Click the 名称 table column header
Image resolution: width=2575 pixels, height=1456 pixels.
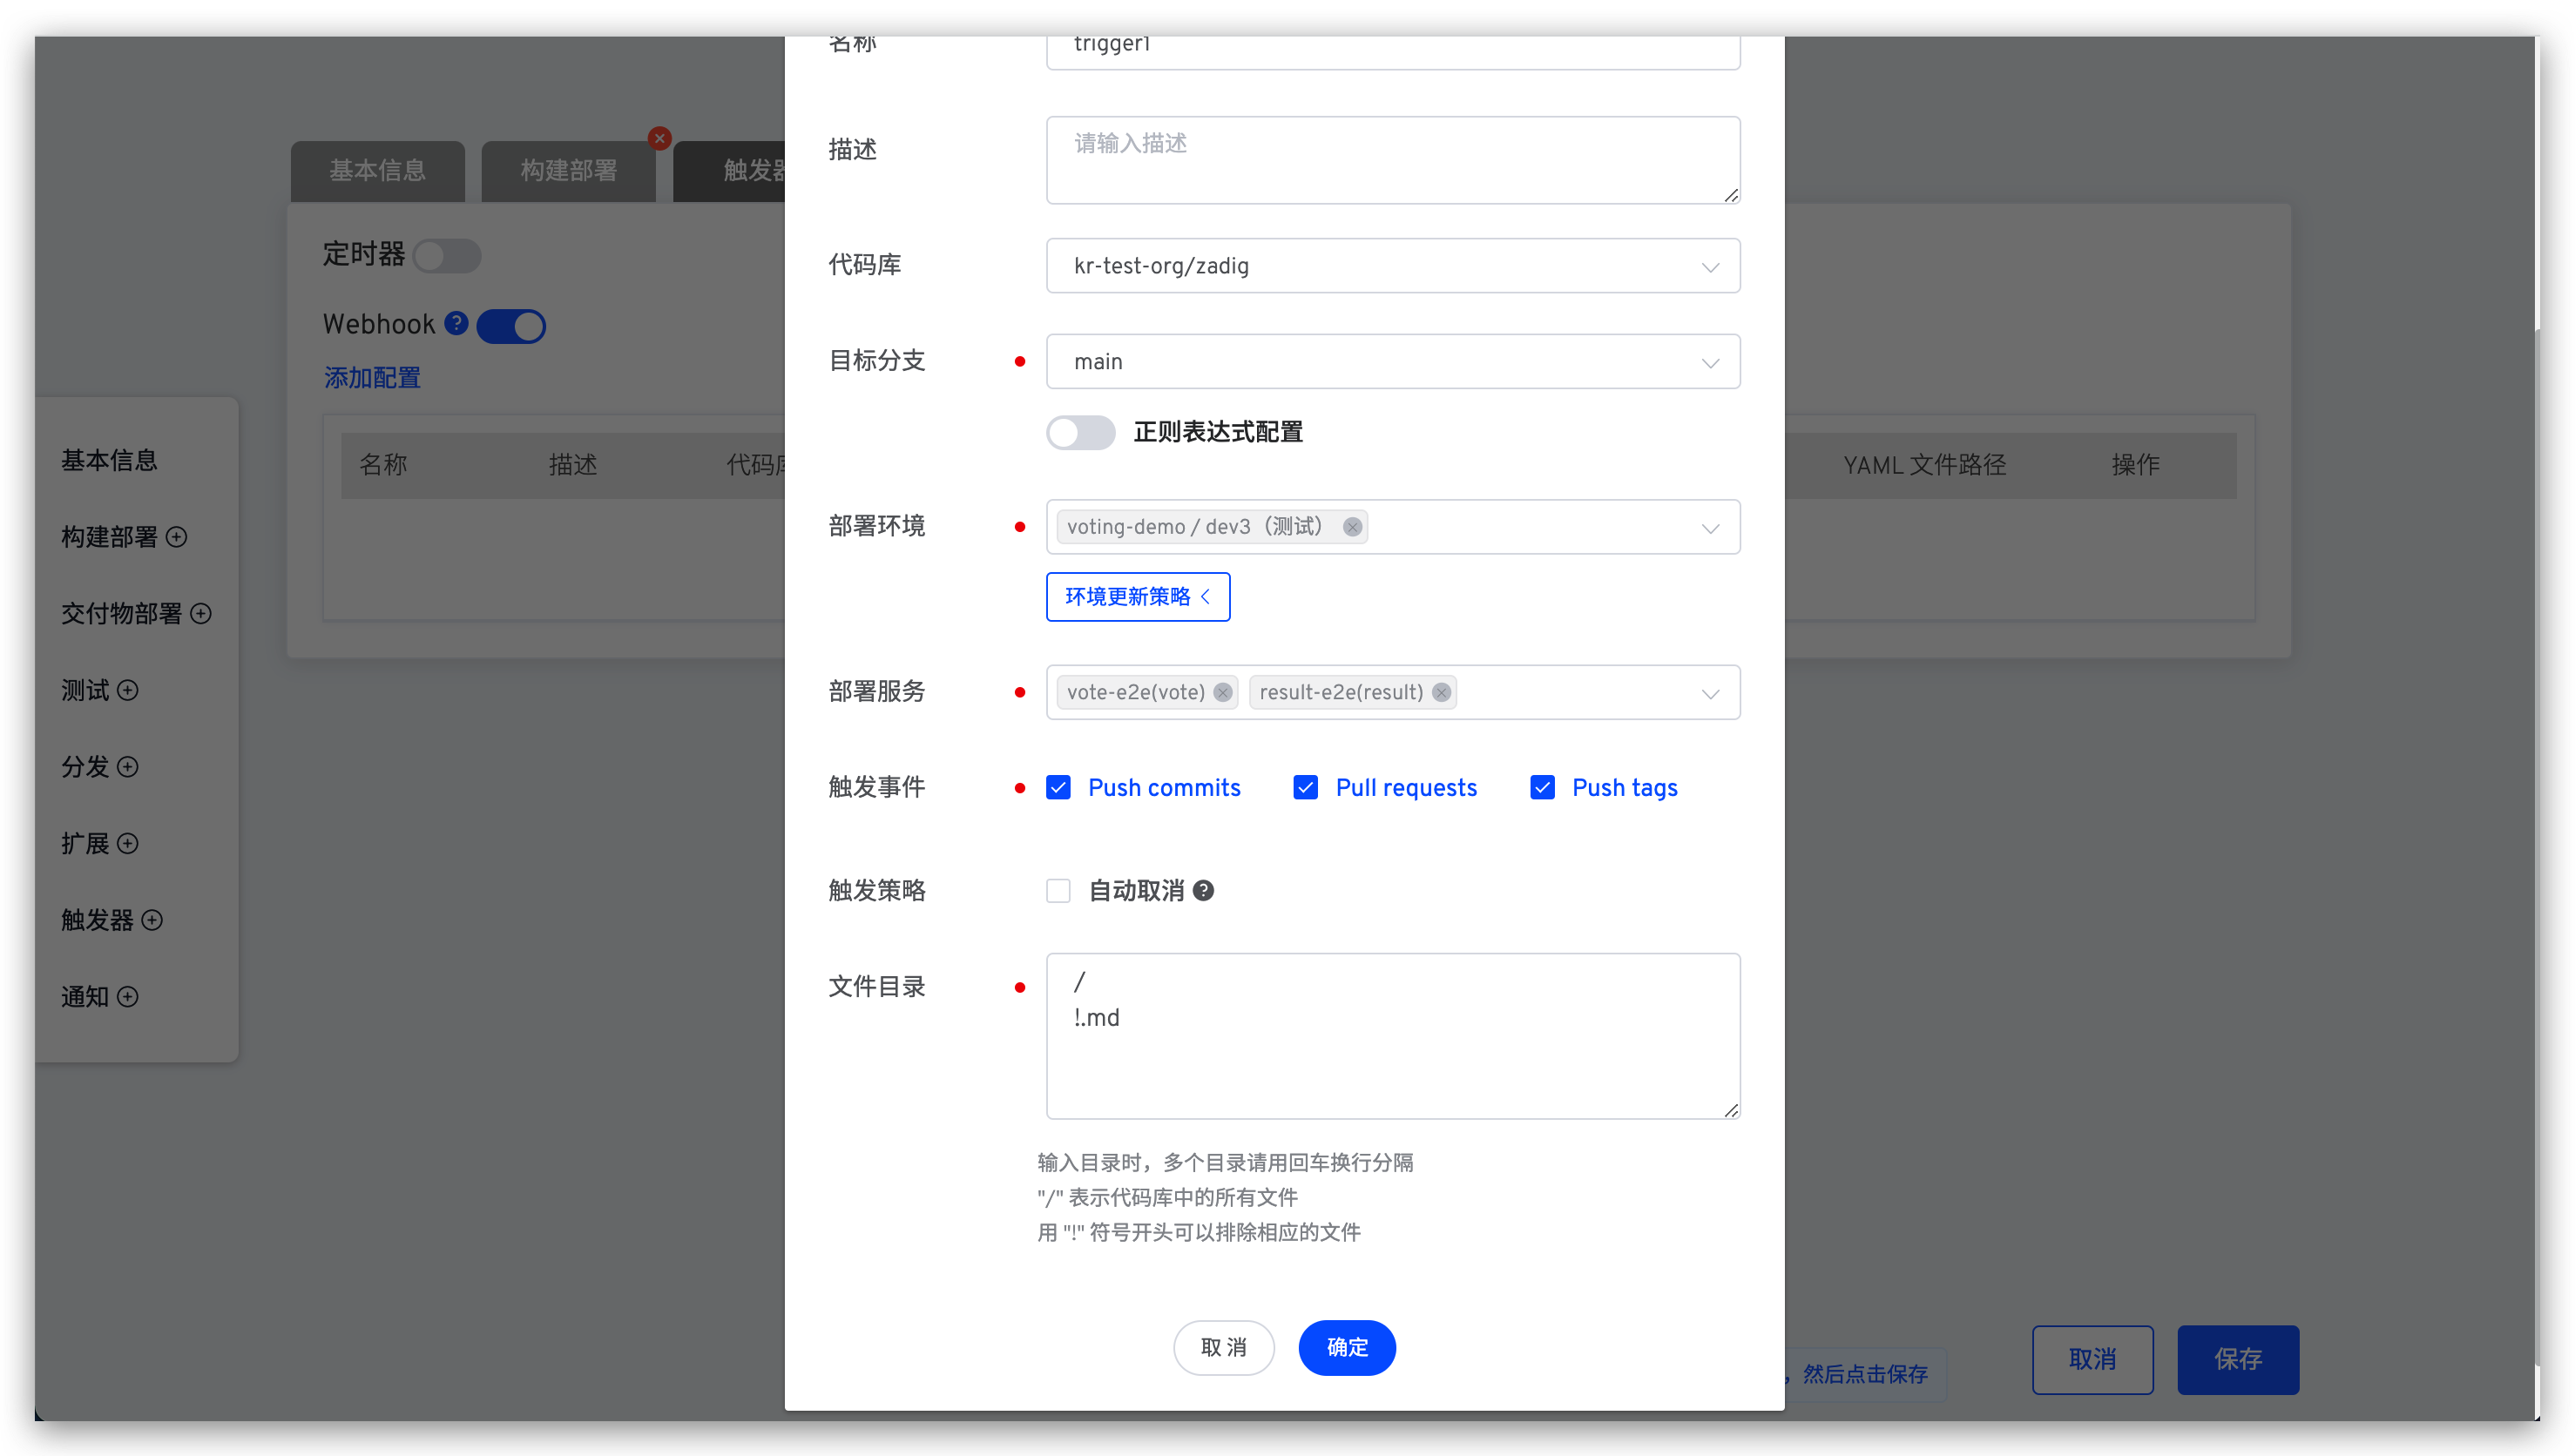(x=383, y=465)
